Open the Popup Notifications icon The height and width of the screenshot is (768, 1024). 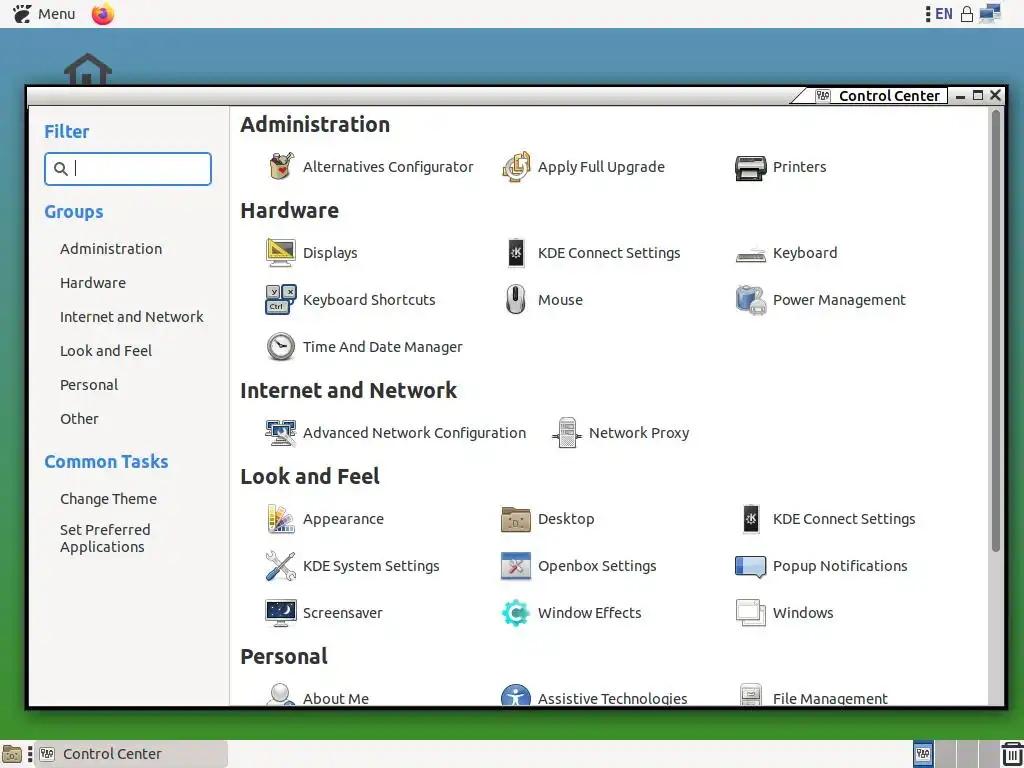(750, 567)
